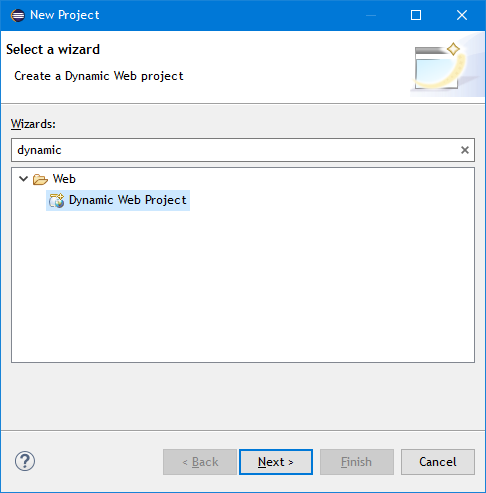Select the Dynamic Web Project entry
Image resolution: width=486 pixels, height=493 pixels.
point(118,200)
